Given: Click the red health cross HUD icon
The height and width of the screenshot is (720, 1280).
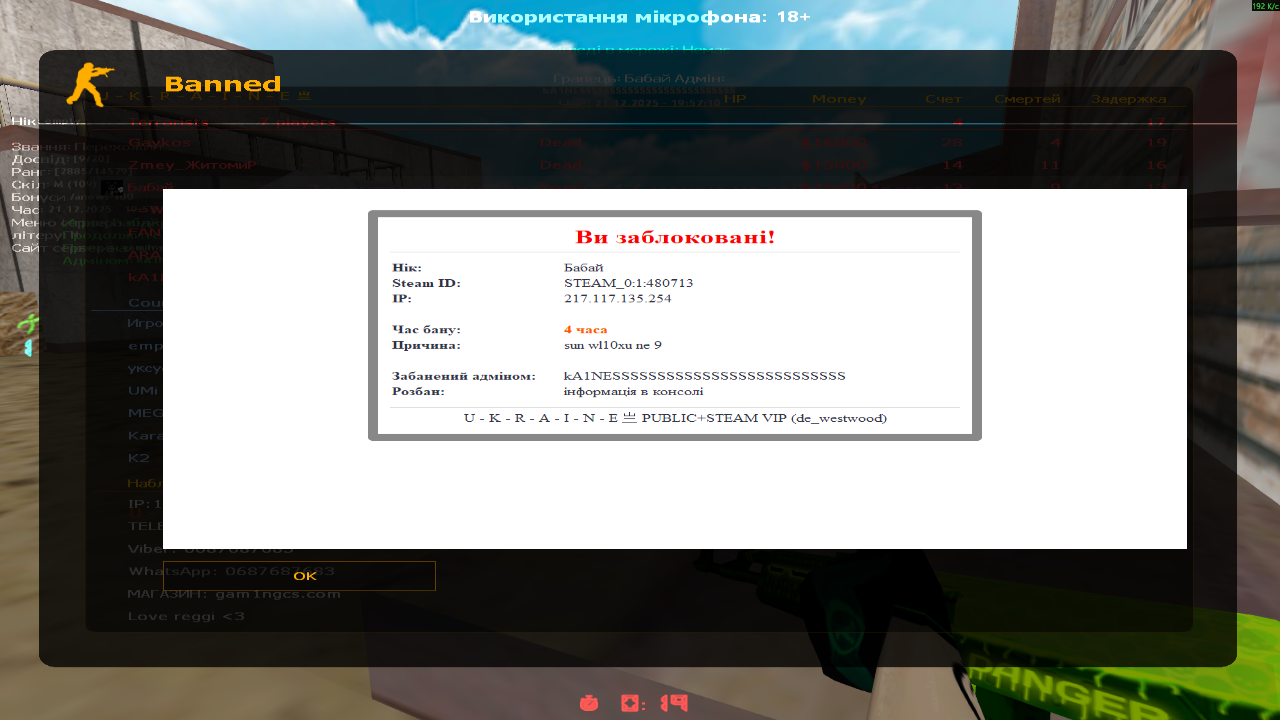Looking at the screenshot, I should click(632, 703).
